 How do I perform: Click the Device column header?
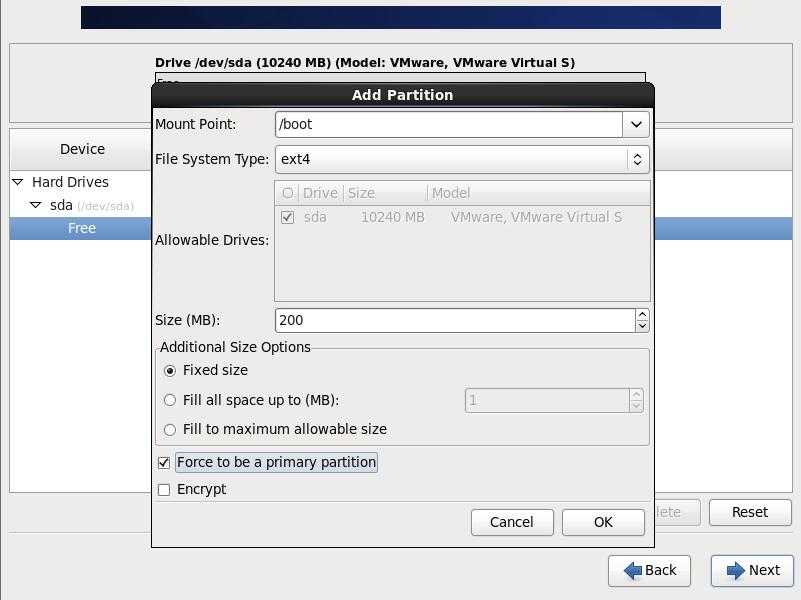[x=82, y=149]
